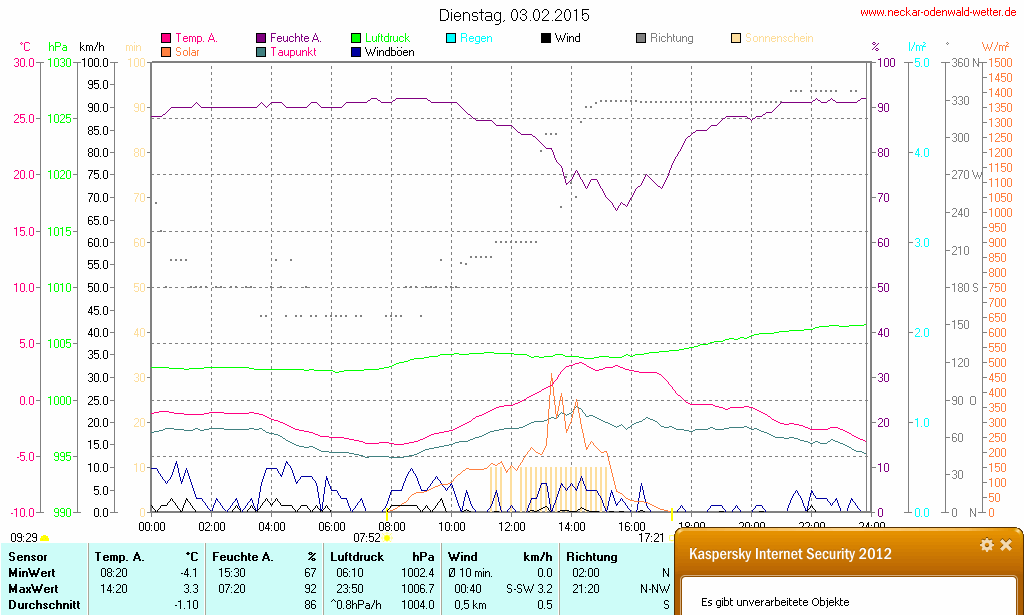The height and width of the screenshot is (615, 1024).
Task: Click the green Luftdruck legend square
Action: (x=356, y=39)
